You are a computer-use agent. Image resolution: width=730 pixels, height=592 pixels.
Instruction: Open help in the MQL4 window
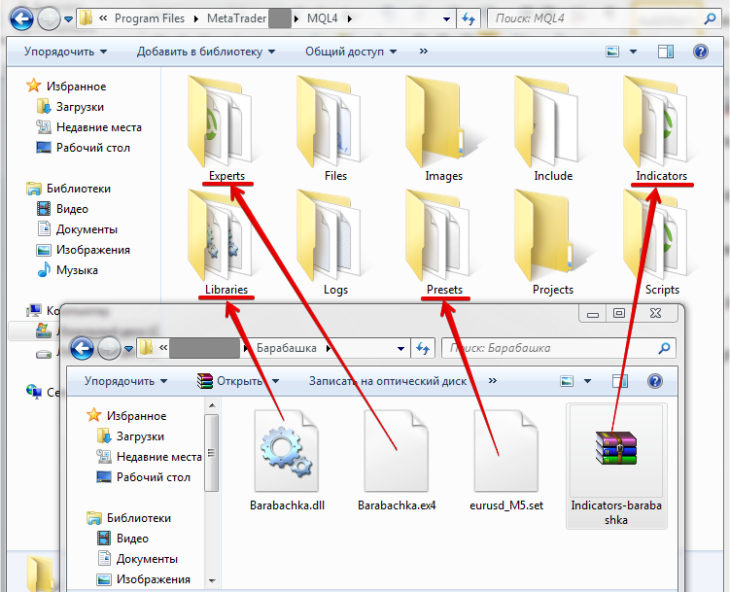700,51
